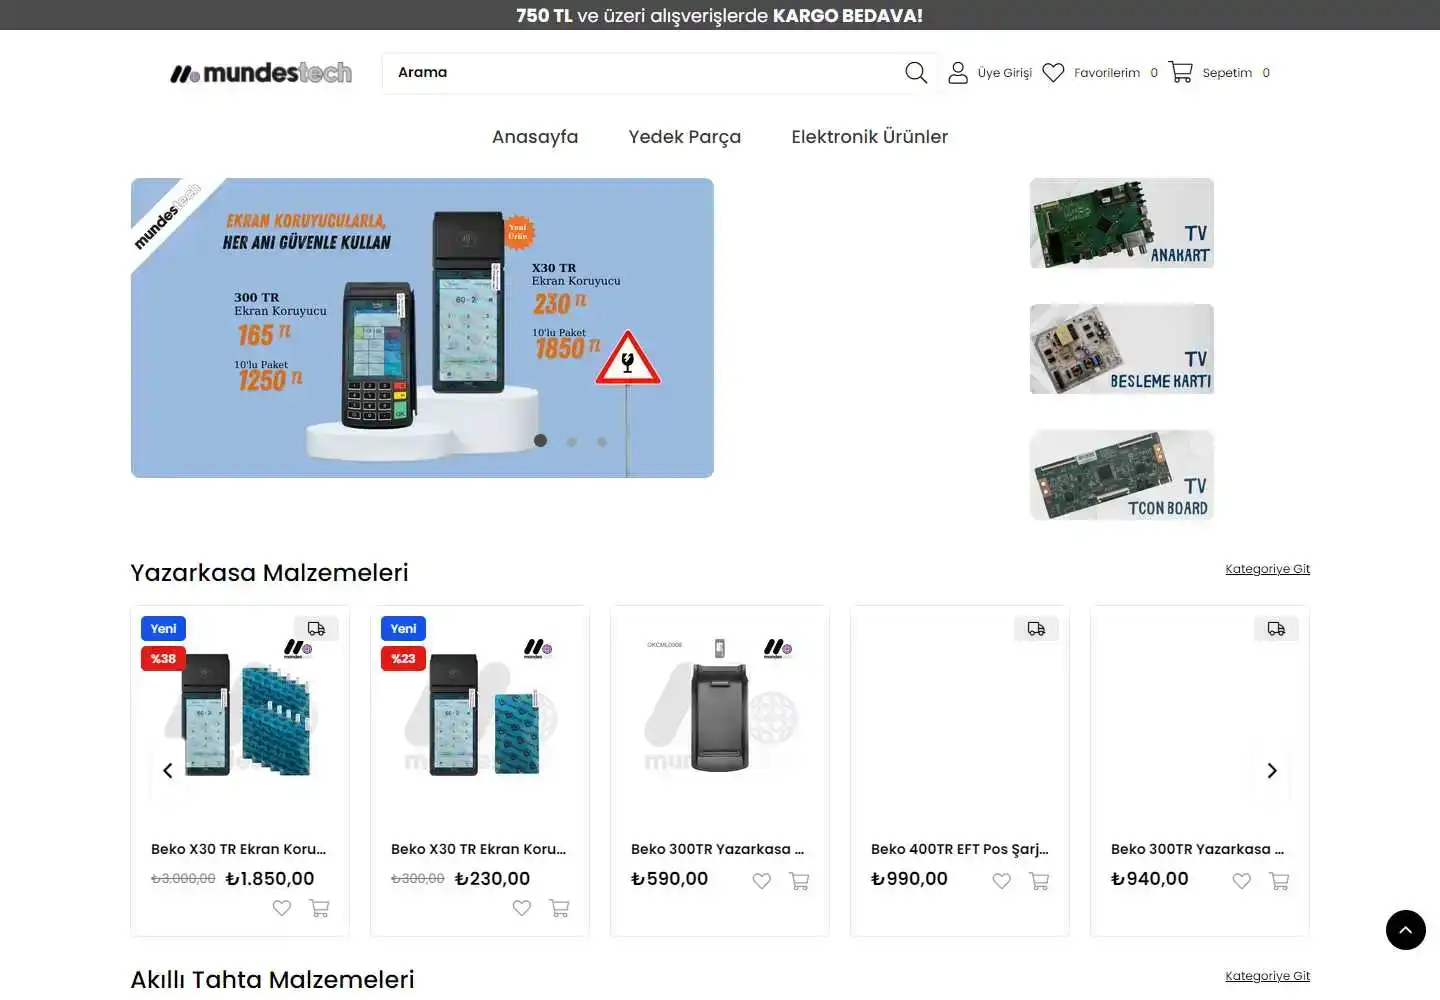
Task: Show previous products with left arrow
Action: tap(168, 771)
